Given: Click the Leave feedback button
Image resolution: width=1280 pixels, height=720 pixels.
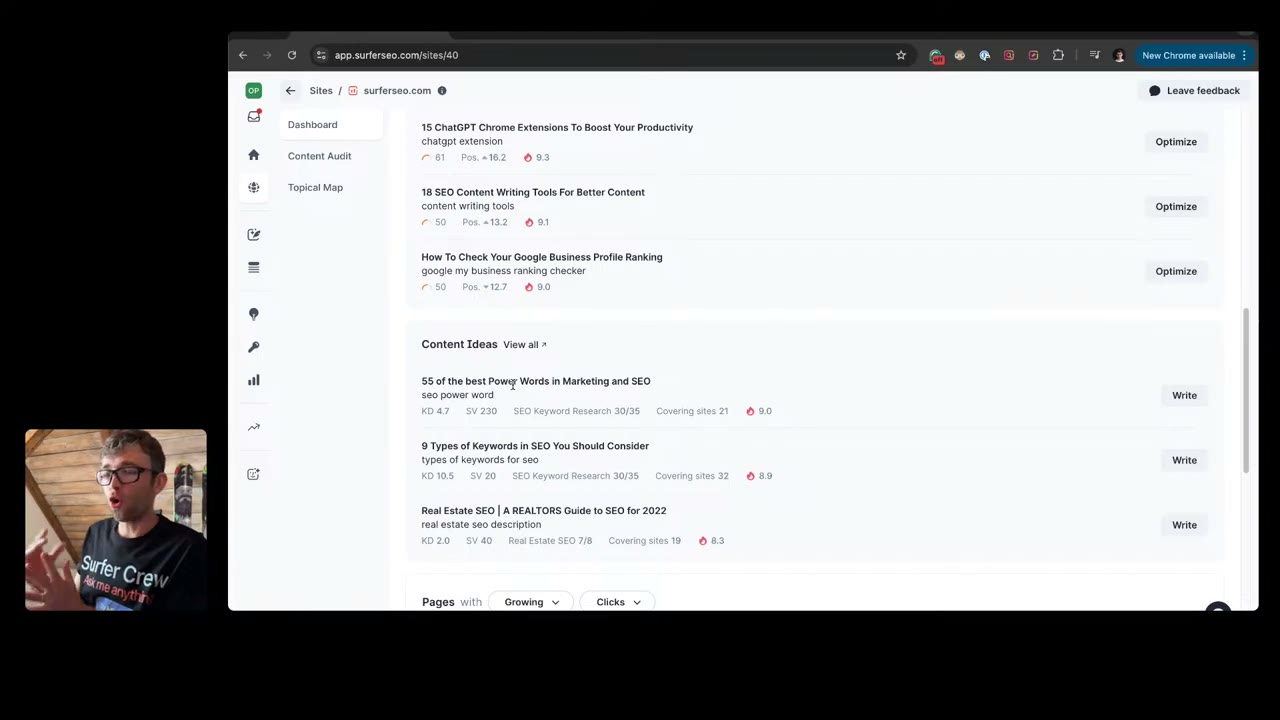Looking at the screenshot, I should [x=1194, y=91].
